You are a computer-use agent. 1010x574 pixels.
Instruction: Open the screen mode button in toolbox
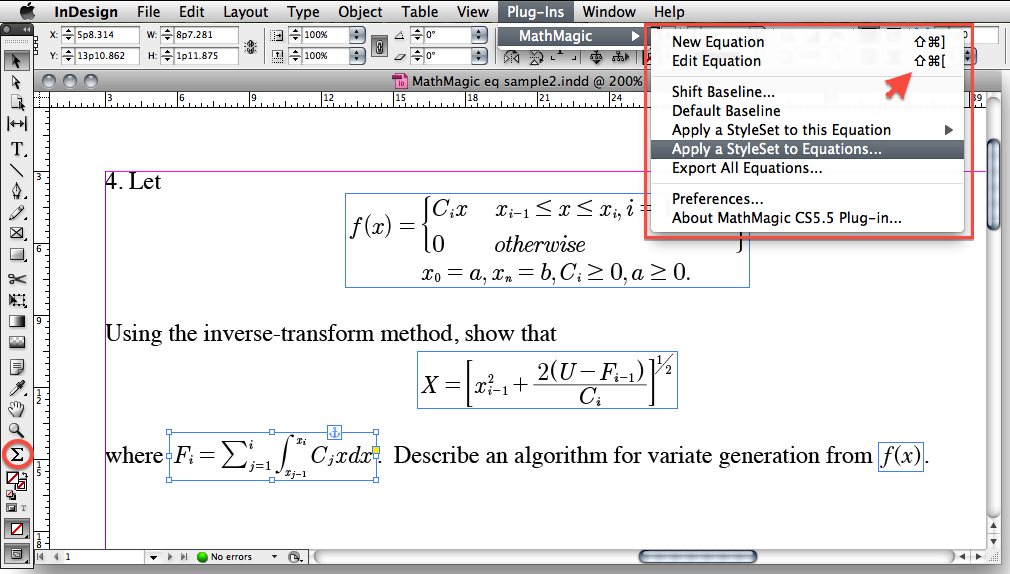17,554
